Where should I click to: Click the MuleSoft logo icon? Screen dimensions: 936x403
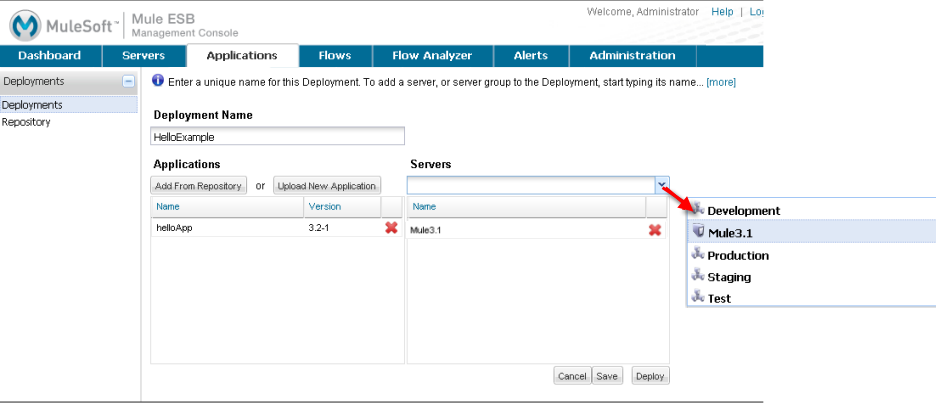tap(27, 25)
